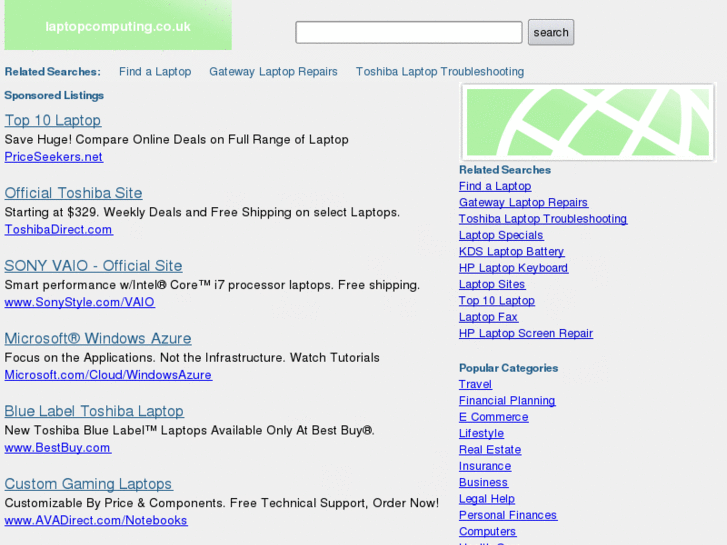Image resolution: width=727 pixels, height=545 pixels.
Task: Go to the Financial Planning category
Action: pyautogui.click(x=507, y=401)
